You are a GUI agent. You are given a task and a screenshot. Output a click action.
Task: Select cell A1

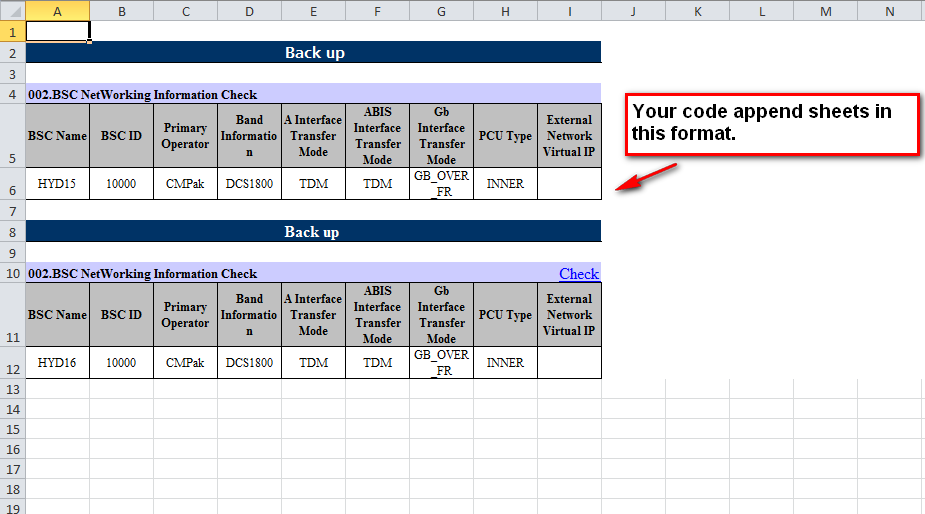pos(58,31)
